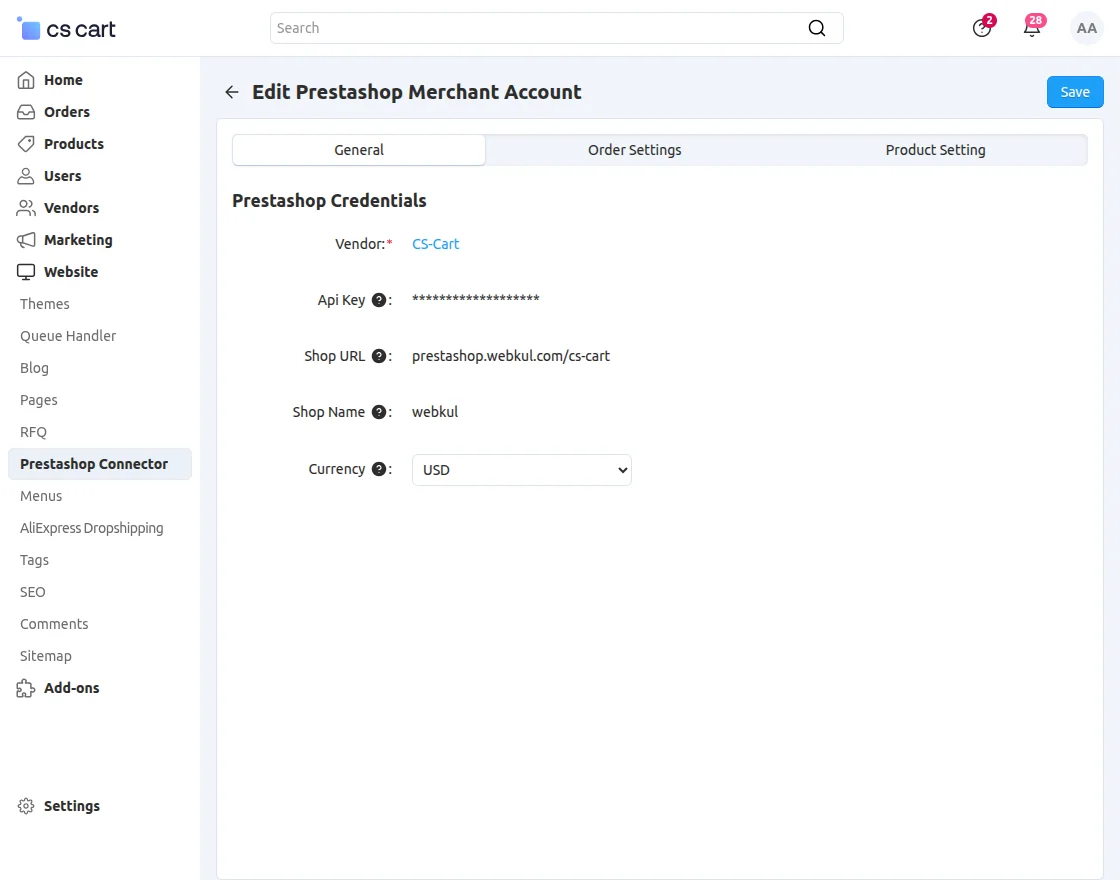Switch to the Product Setting tab

(x=935, y=150)
